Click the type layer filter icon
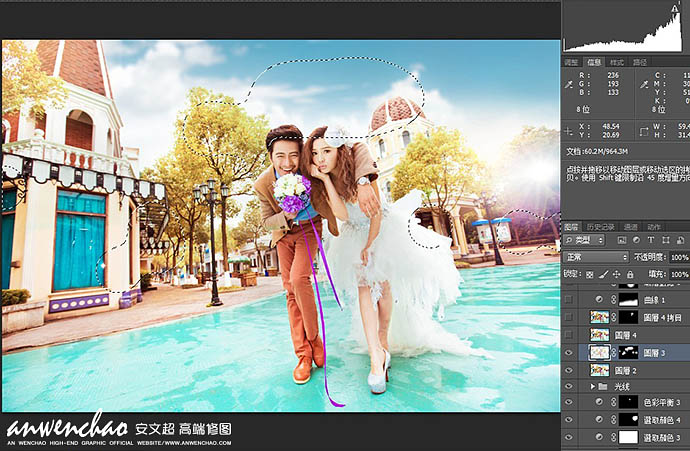This screenshot has width=690, height=451. (x=651, y=241)
